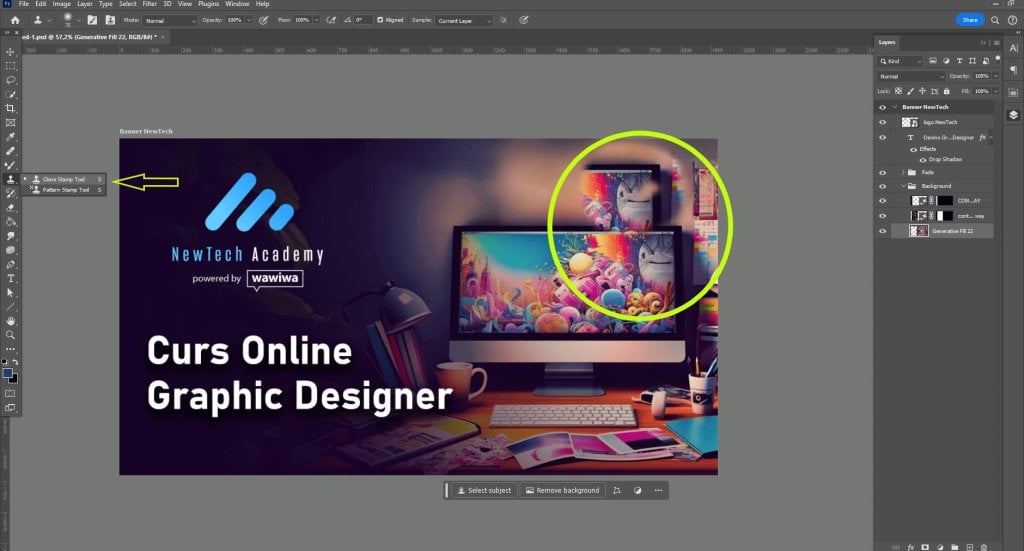The image size is (1024, 551).
Task: Filter layers by type layers icon
Action: point(959,61)
